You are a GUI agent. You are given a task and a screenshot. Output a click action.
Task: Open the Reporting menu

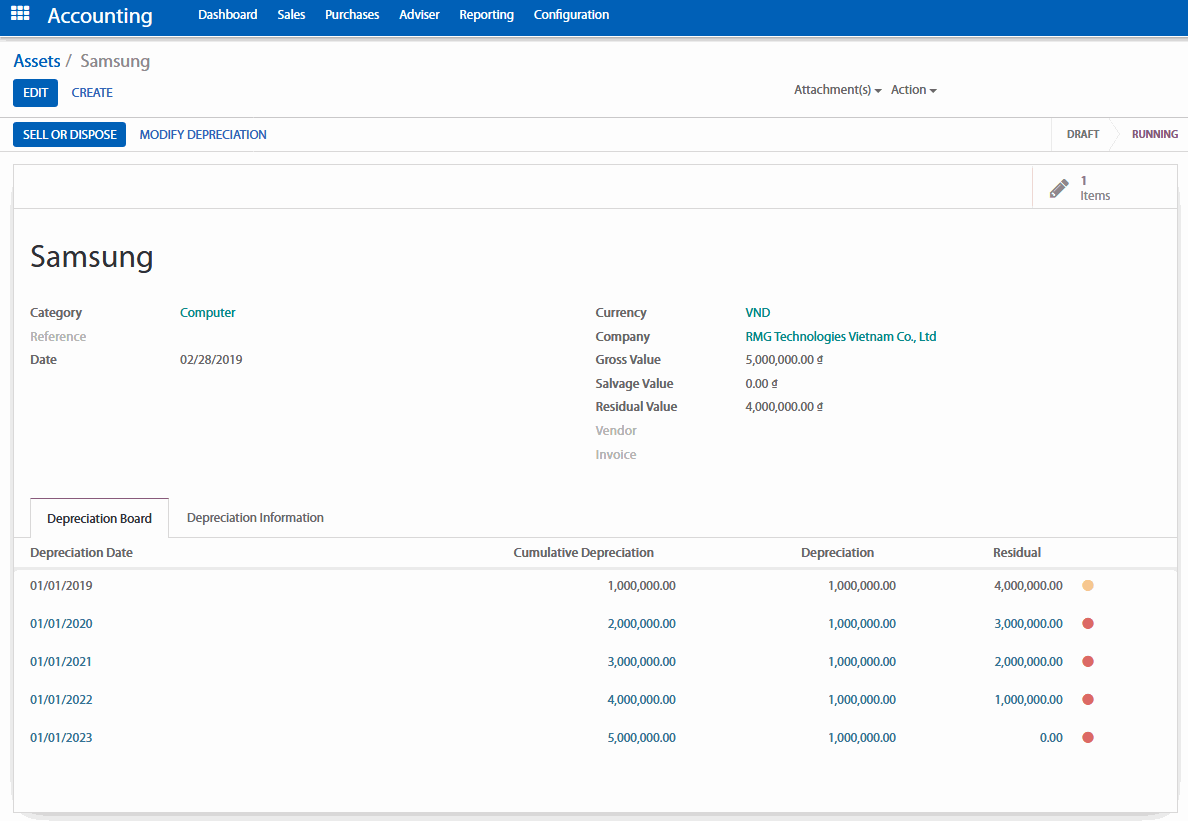pyautogui.click(x=486, y=15)
